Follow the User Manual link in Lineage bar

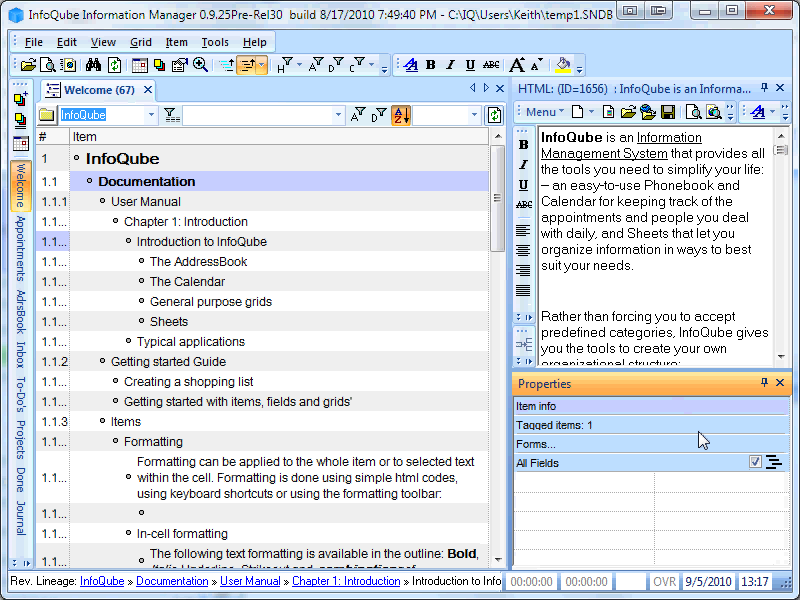pyautogui.click(x=250, y=581)
